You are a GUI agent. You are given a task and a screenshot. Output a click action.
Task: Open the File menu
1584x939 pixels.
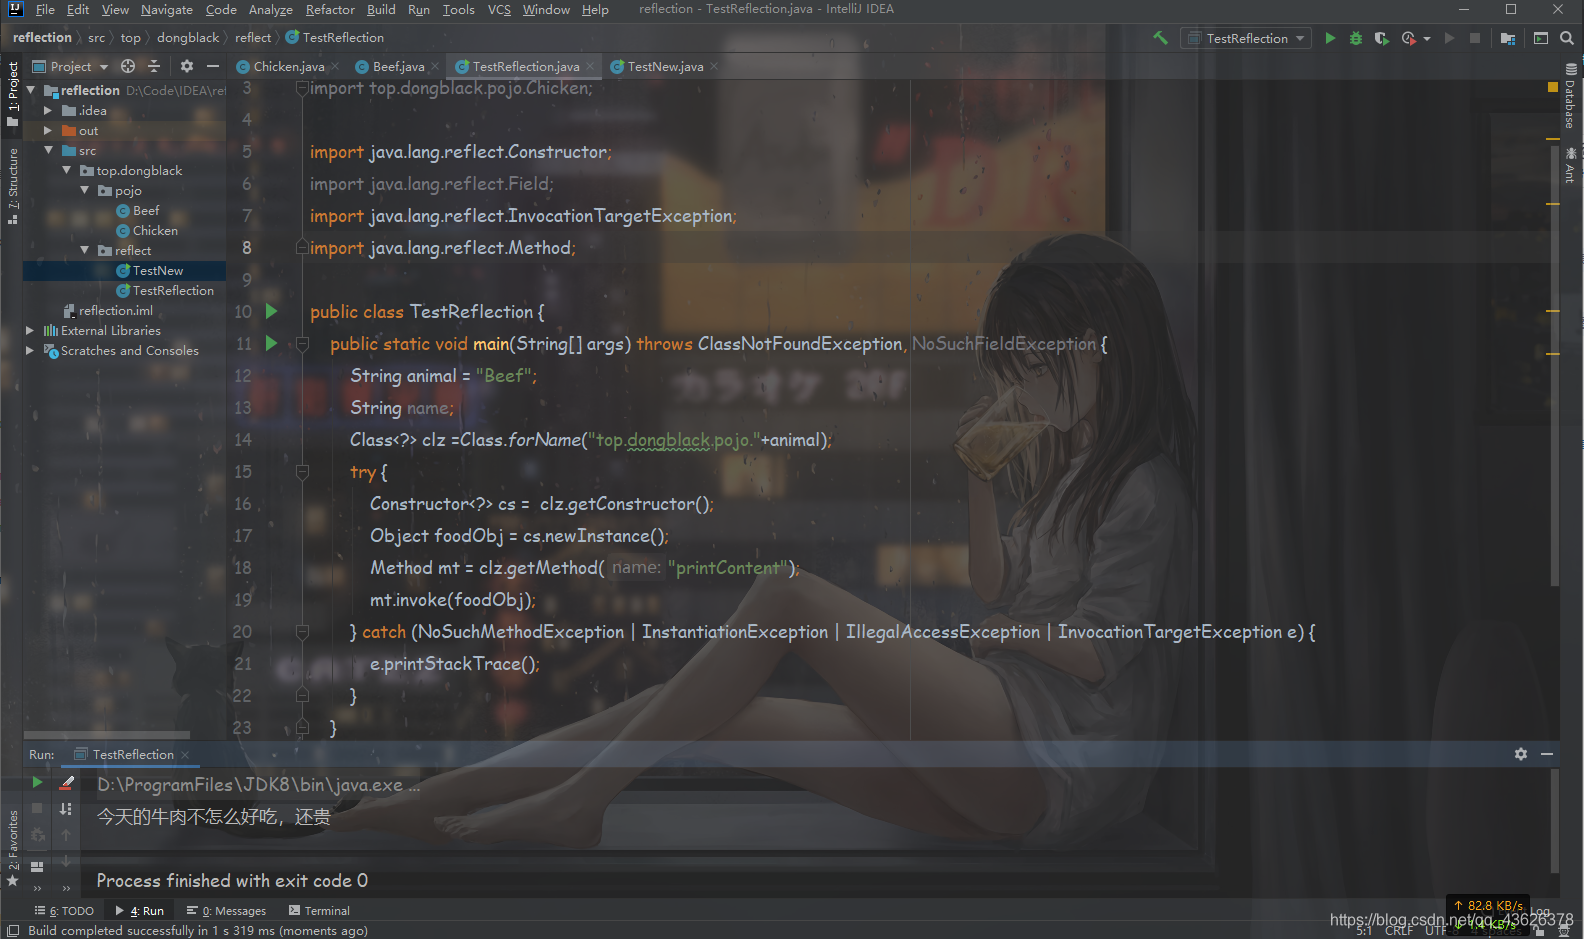pyautogui.click(x=45, y=9)
